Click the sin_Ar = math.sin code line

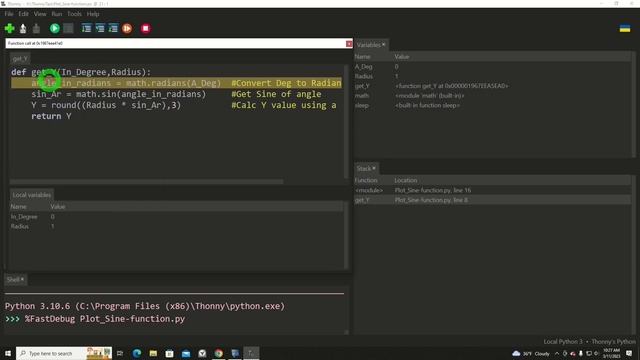(176, 94)
